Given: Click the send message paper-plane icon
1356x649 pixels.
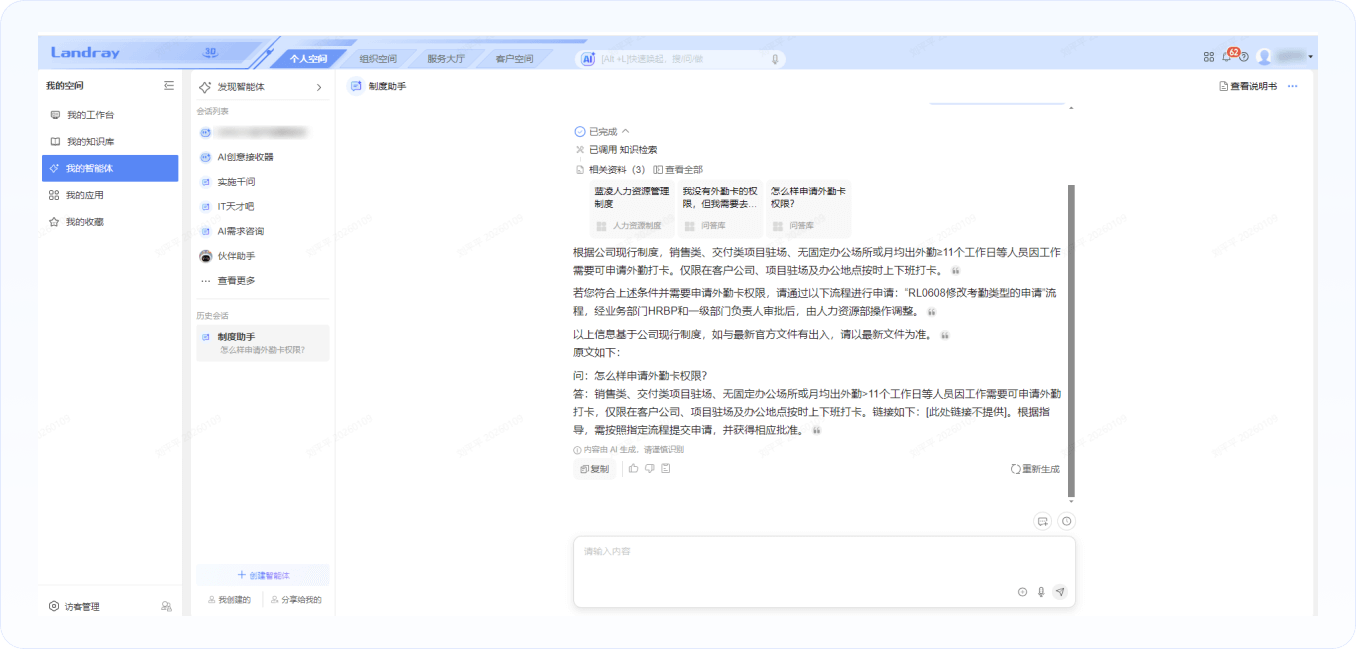Looking at the screenshot, I should tap(1060, 592).
